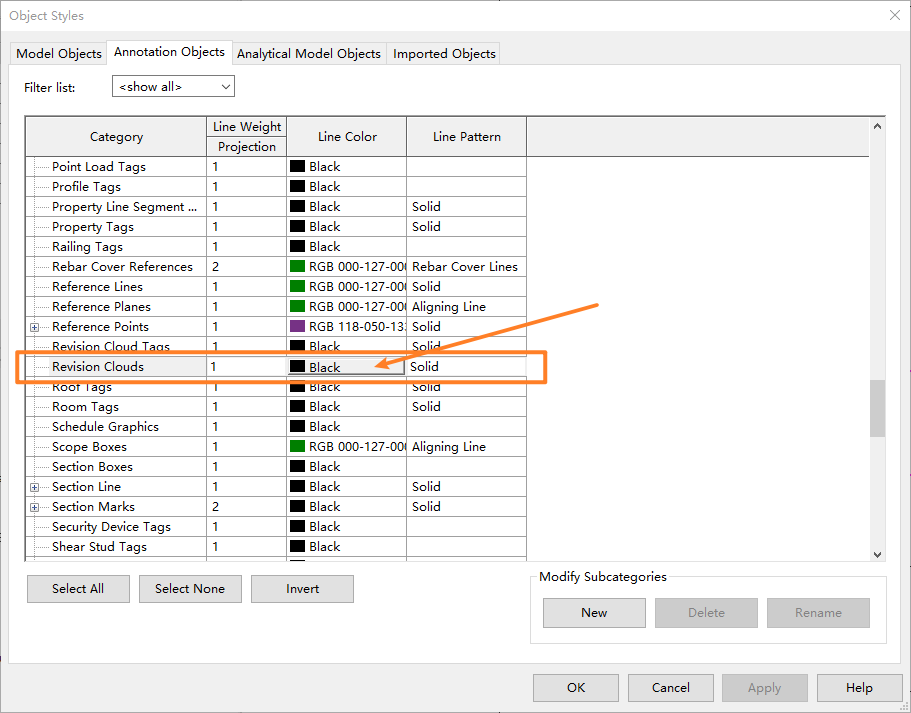Click the purple swatch for Reference Points
The height and width of the screenshot is (713, 911).
295,326
